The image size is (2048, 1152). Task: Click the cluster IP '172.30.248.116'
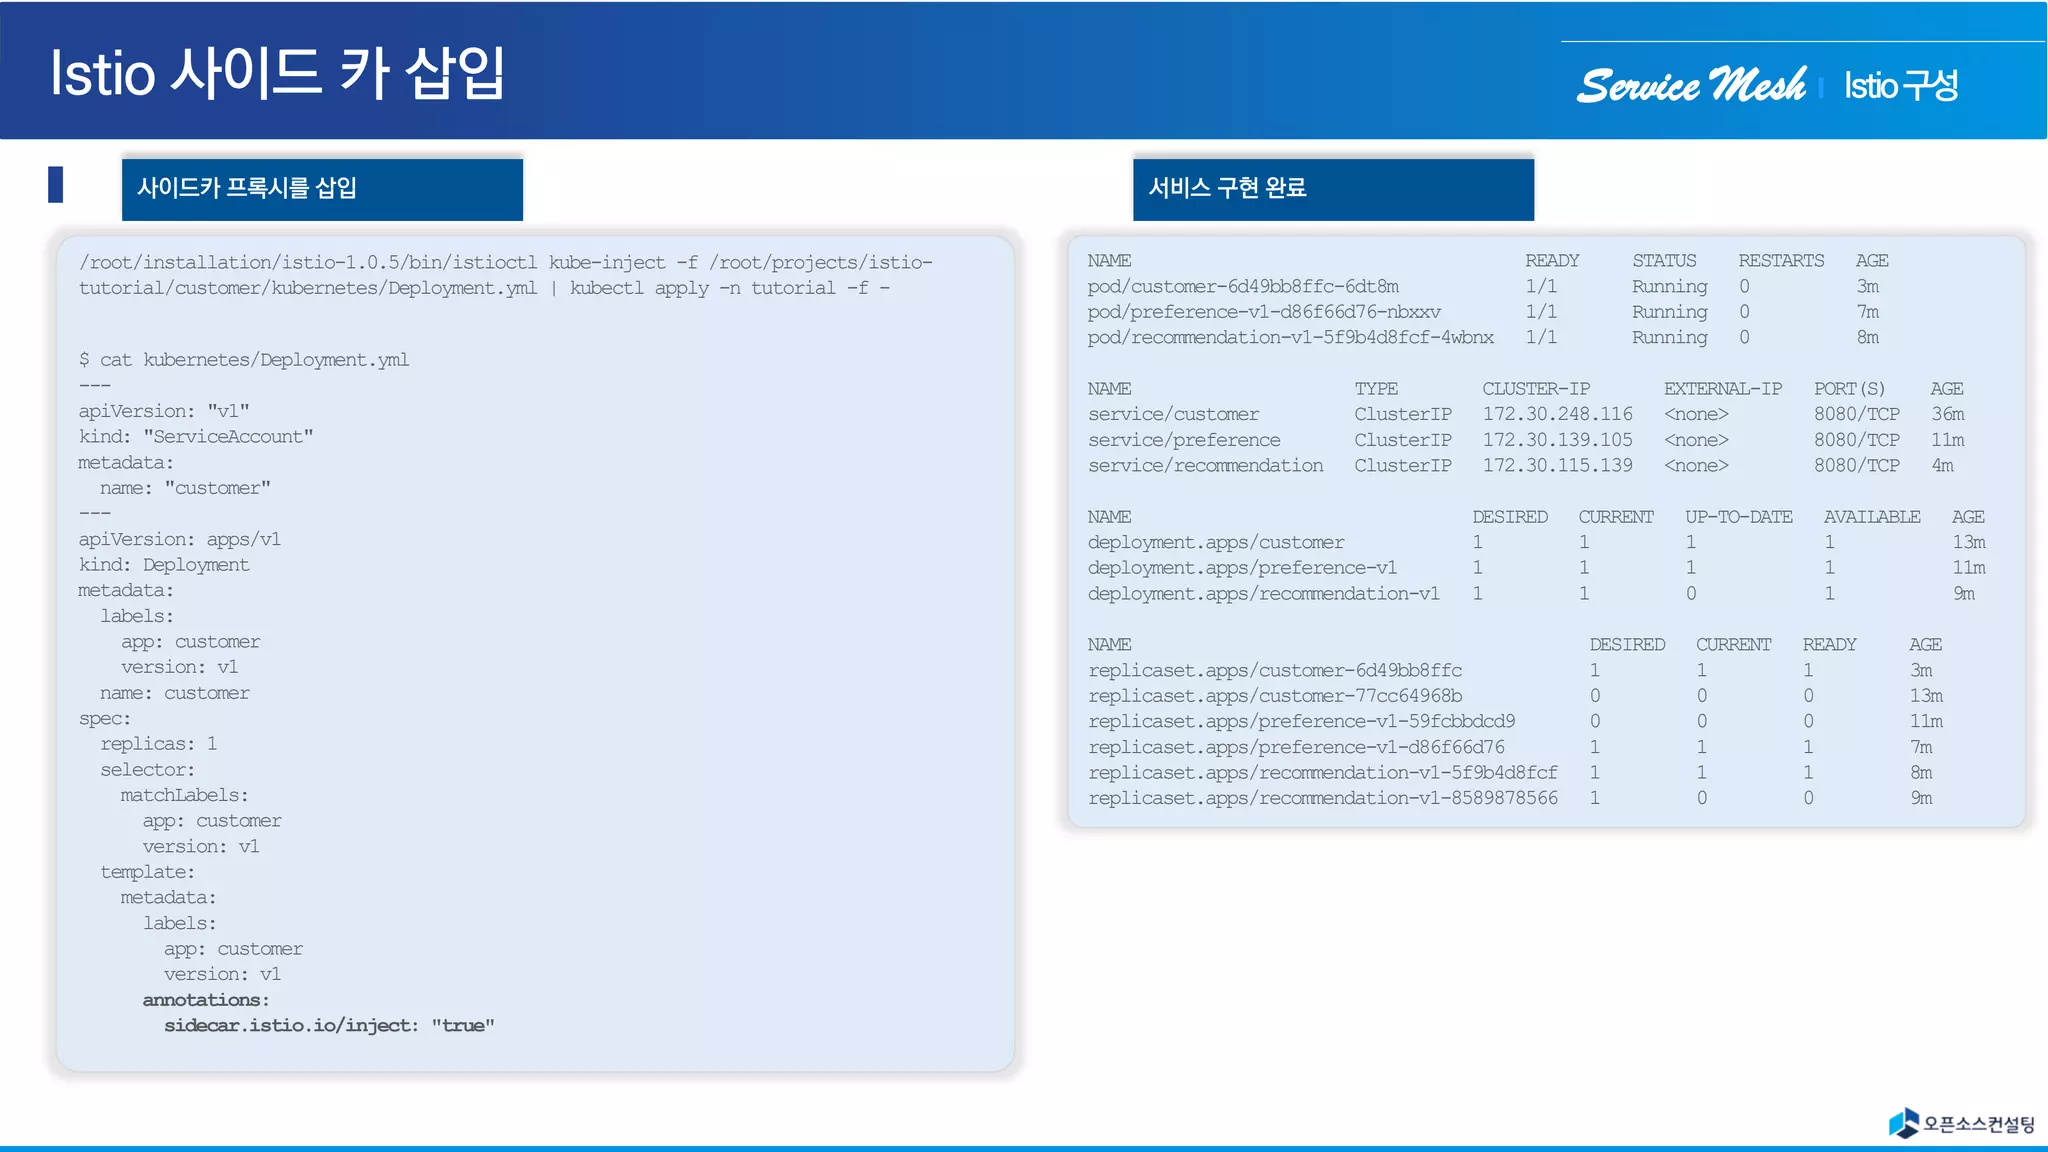click(x=1557, y=414)
